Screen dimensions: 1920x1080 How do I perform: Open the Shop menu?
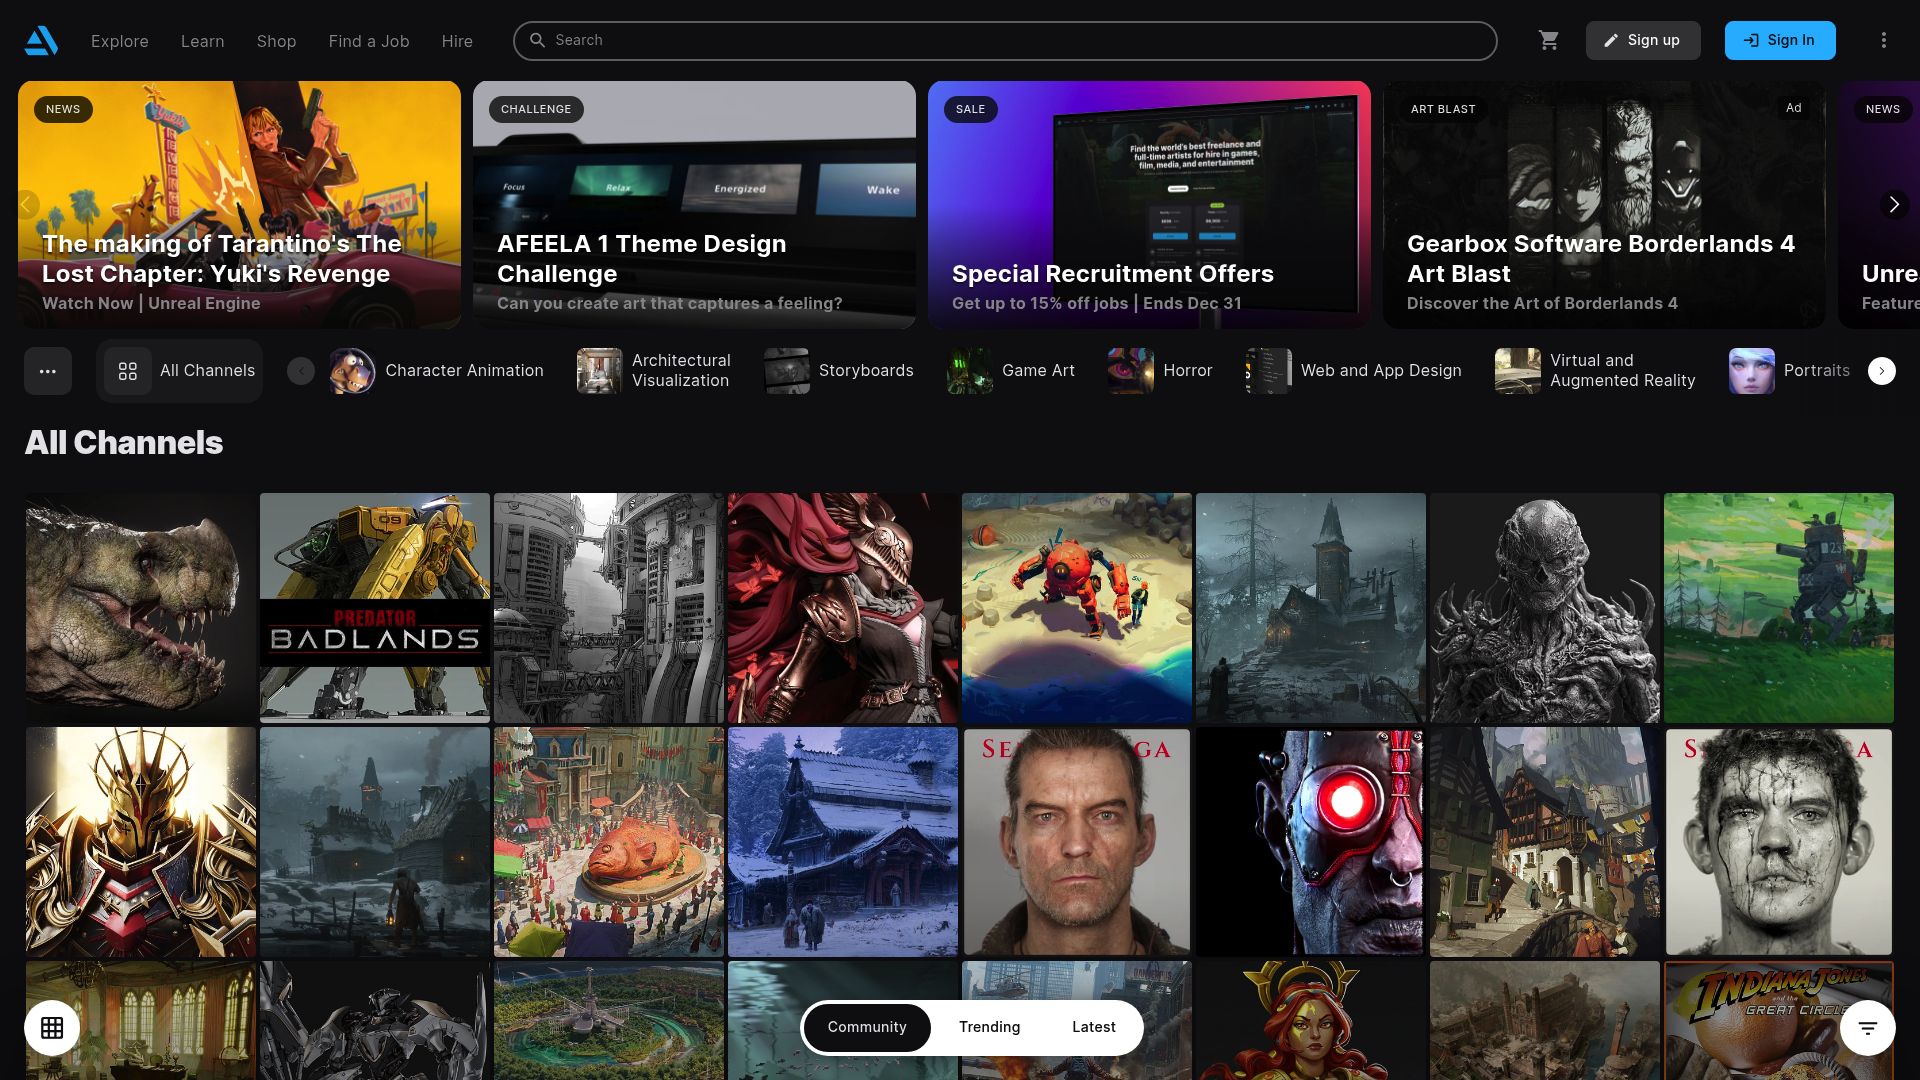click(276, 41)
